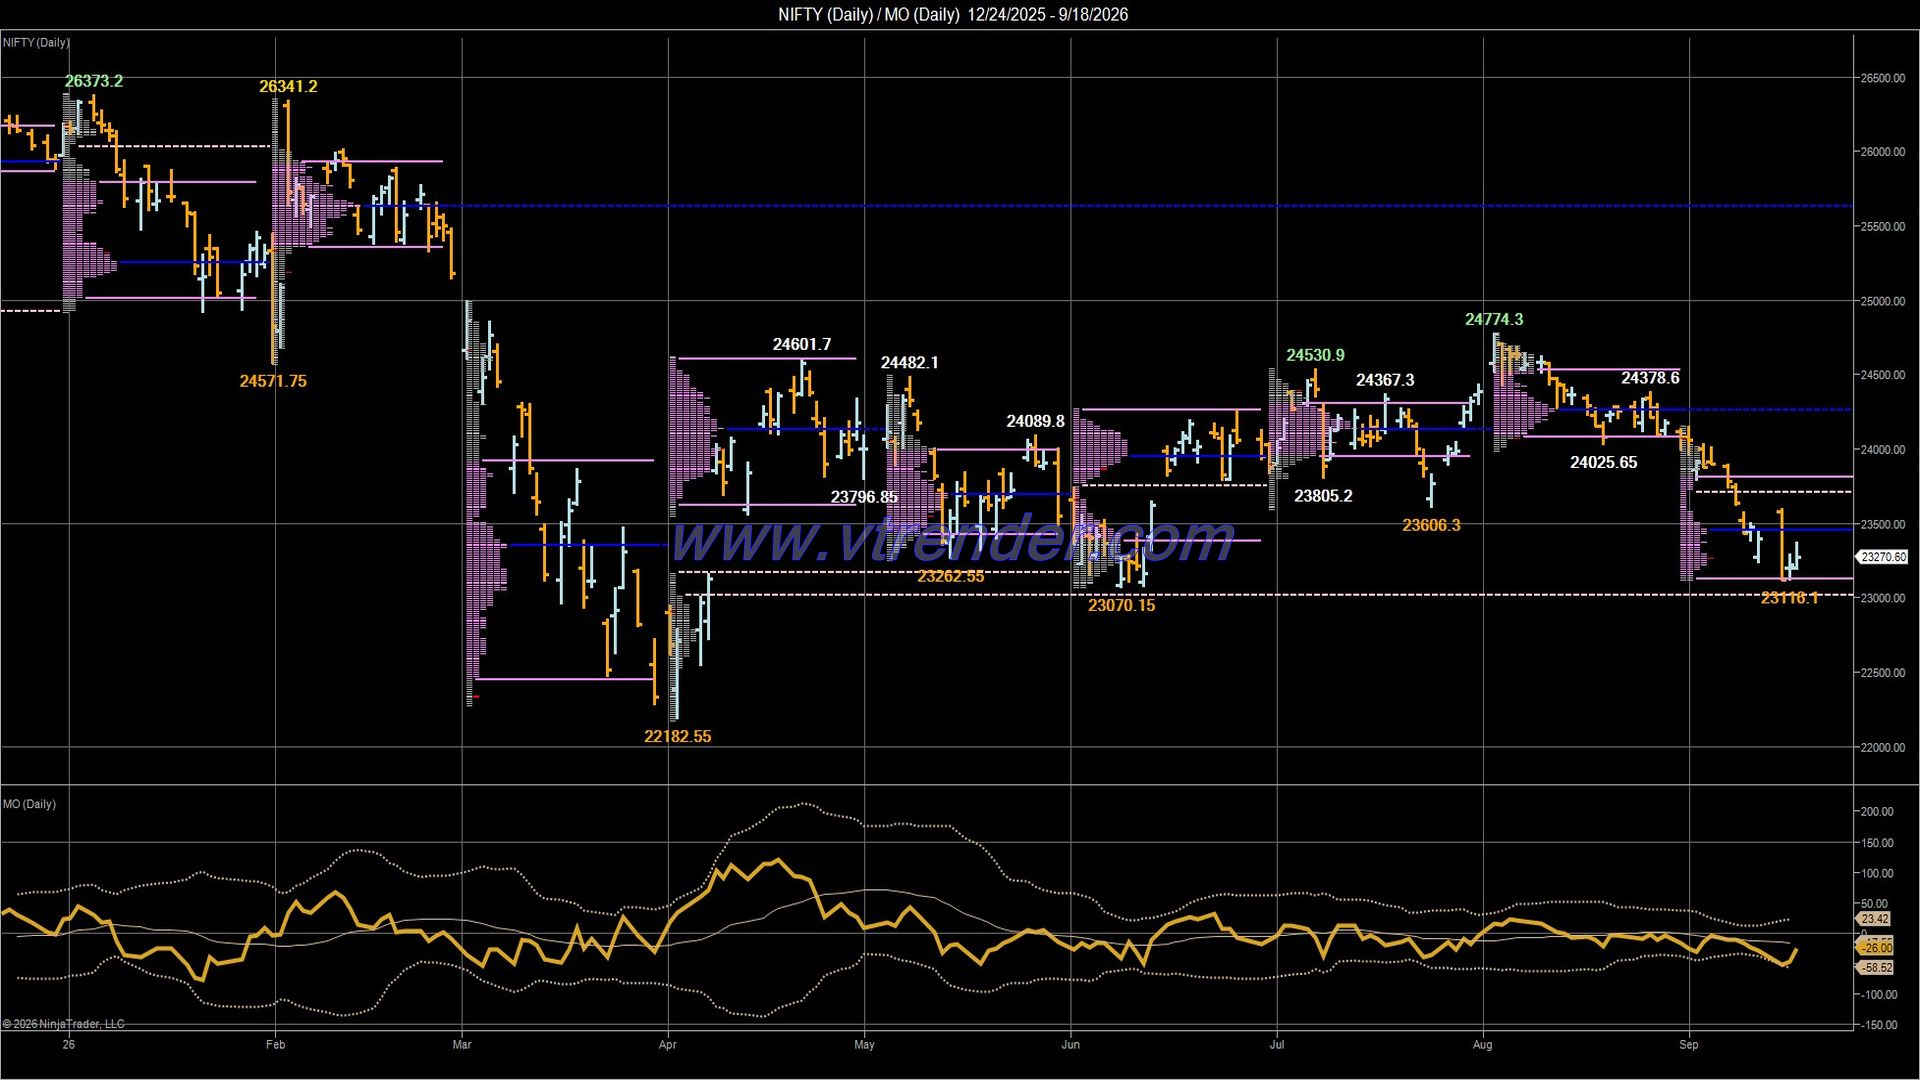
Task: Click the 24378.6 price label
Action: pyautogui.click(x=1650, y=378)
